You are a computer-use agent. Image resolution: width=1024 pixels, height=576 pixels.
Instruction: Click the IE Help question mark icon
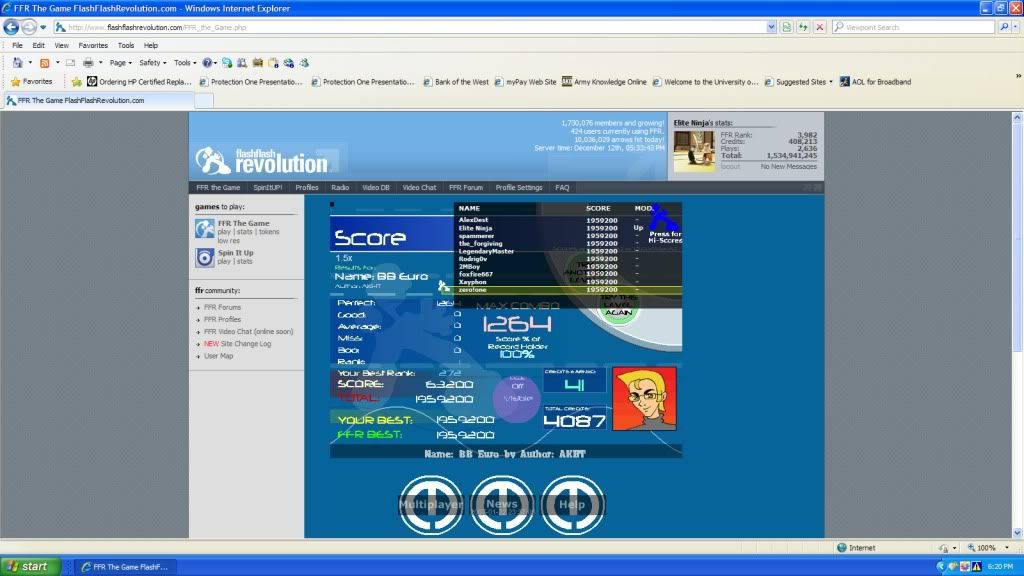coord(207,62)
